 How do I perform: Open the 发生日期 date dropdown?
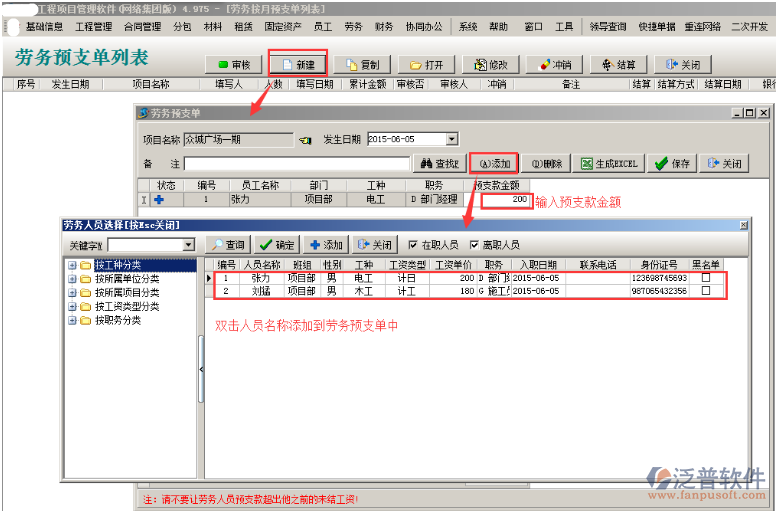click(452, 139)
